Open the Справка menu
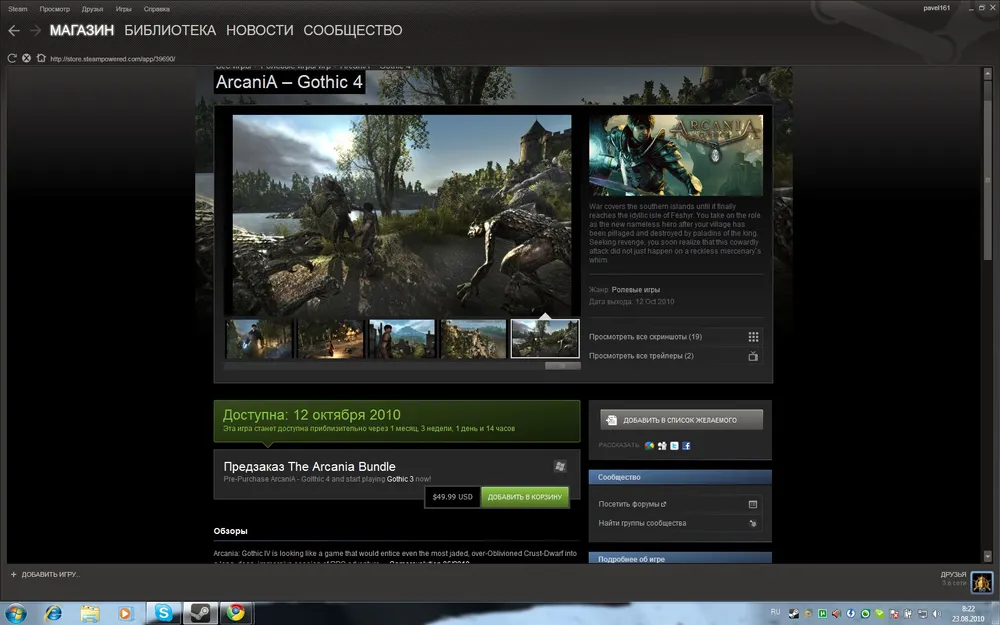Viewport: 1000px width, 625px height. click(x=156, y=8)
